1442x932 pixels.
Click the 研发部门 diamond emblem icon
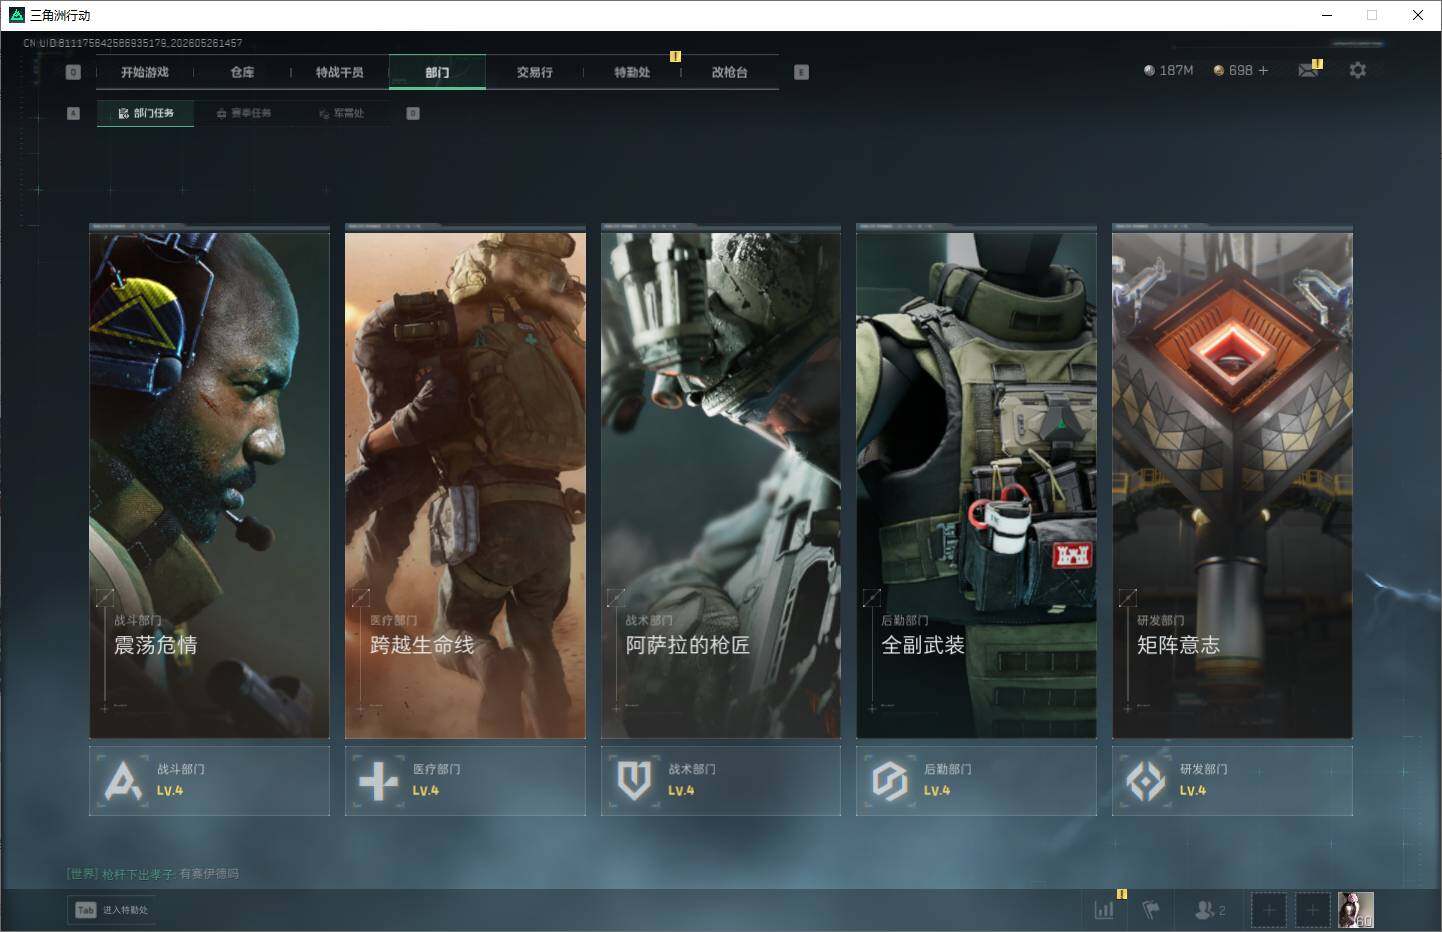pyautogui.click(x=1145, y=780)
